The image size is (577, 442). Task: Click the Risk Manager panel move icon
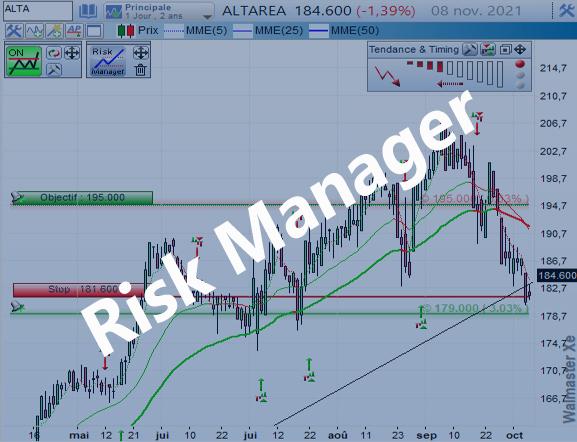(x=141, y=53)
